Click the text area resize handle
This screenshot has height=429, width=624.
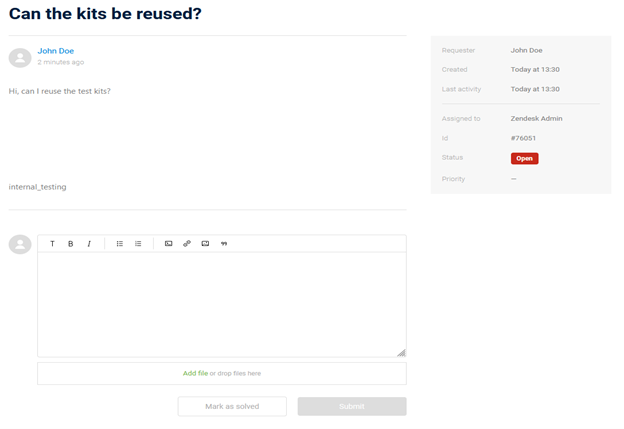click(x=401, y=353)
